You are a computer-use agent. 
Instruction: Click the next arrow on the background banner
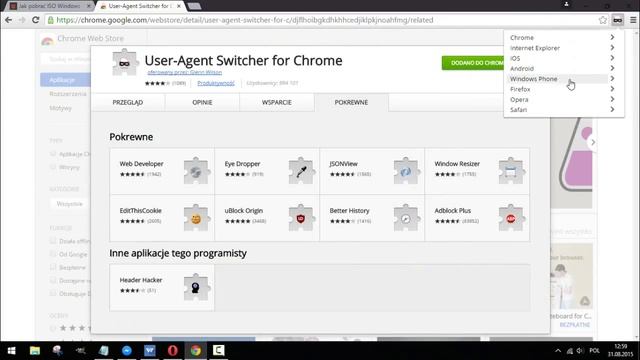593,142
